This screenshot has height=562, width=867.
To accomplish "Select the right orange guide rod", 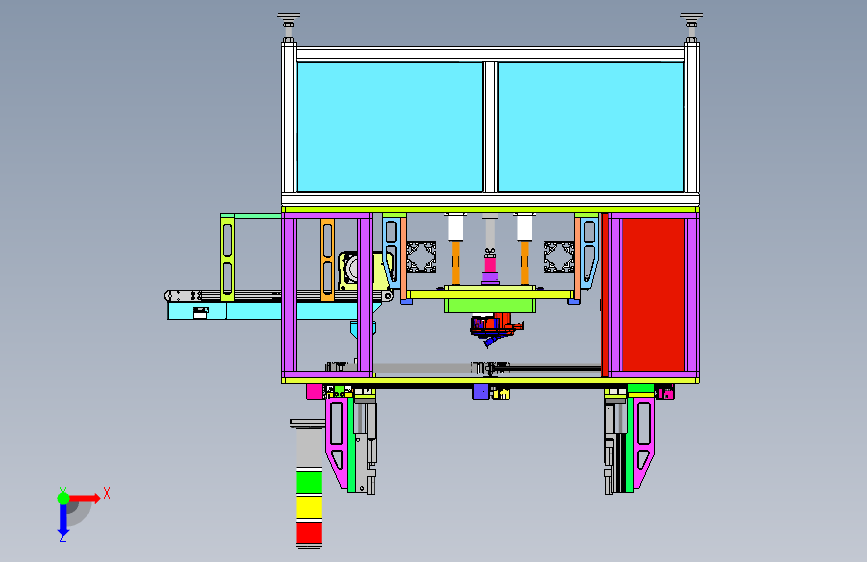I will pyautogui.click(x=524, y=263).
